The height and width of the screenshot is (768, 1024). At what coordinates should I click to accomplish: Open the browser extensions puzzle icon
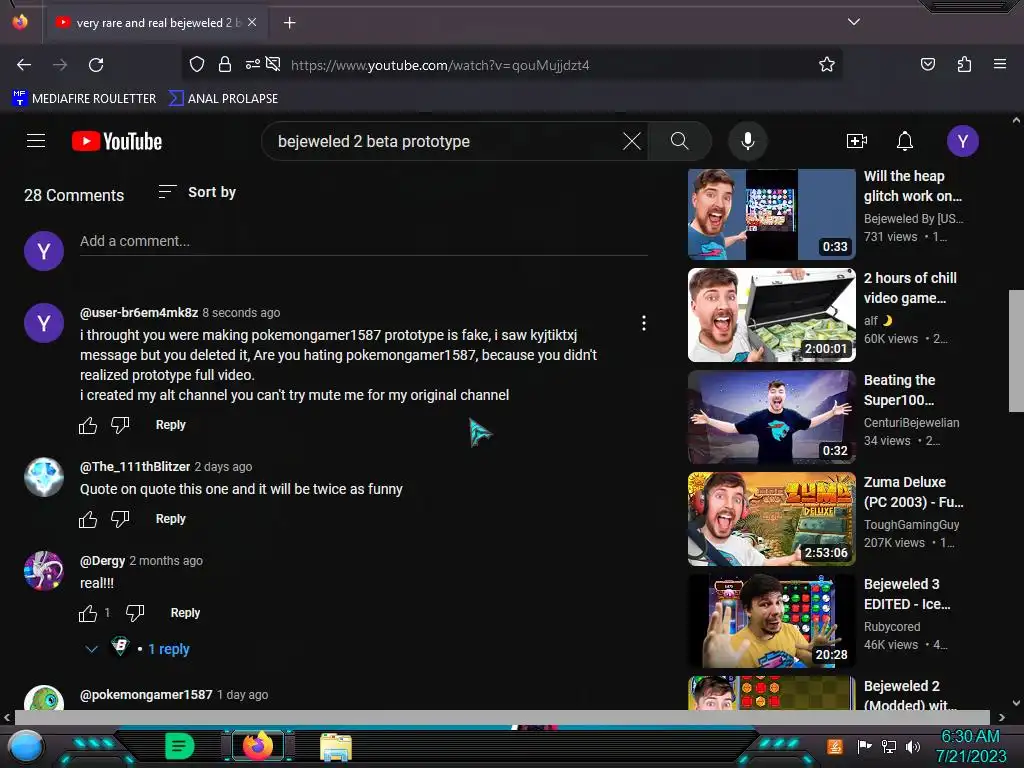pyautogui.click(x=964, y=64)
